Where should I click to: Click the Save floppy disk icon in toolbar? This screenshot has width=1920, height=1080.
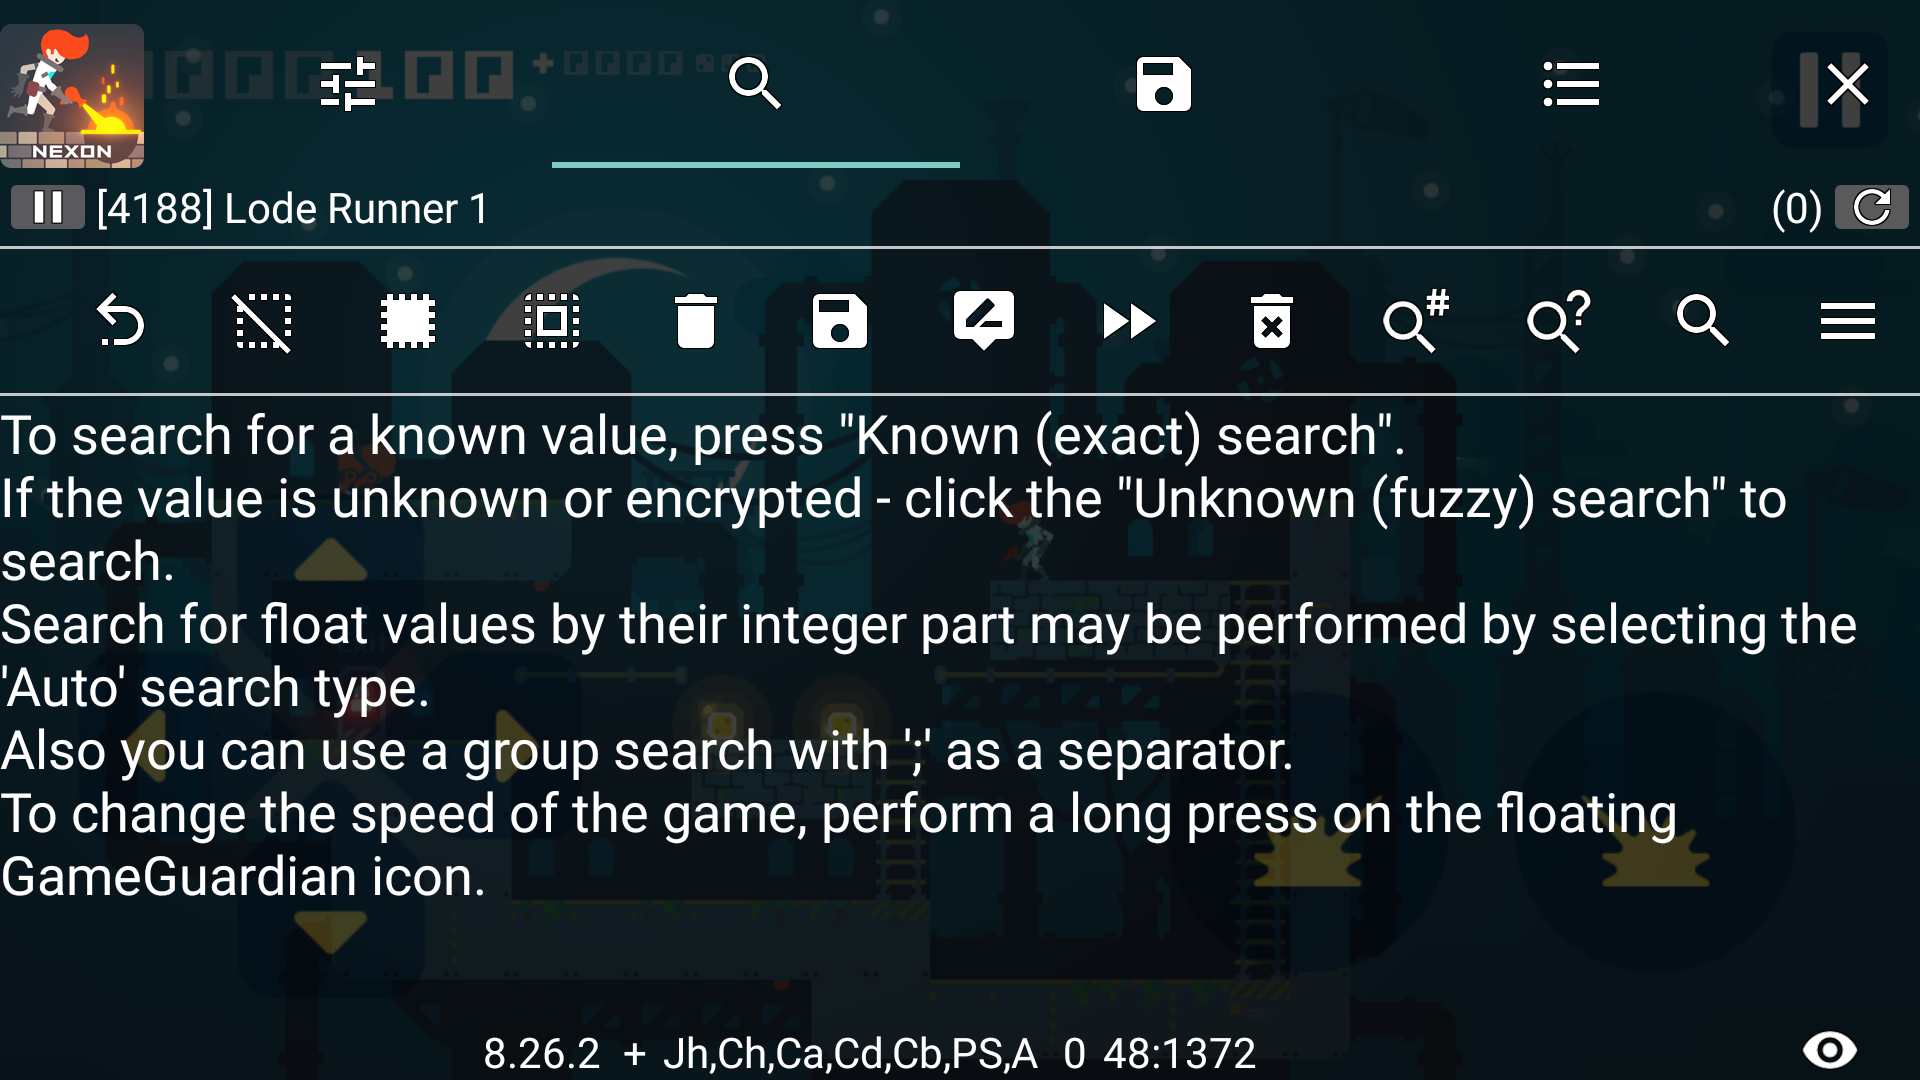[x=839, y=320]
